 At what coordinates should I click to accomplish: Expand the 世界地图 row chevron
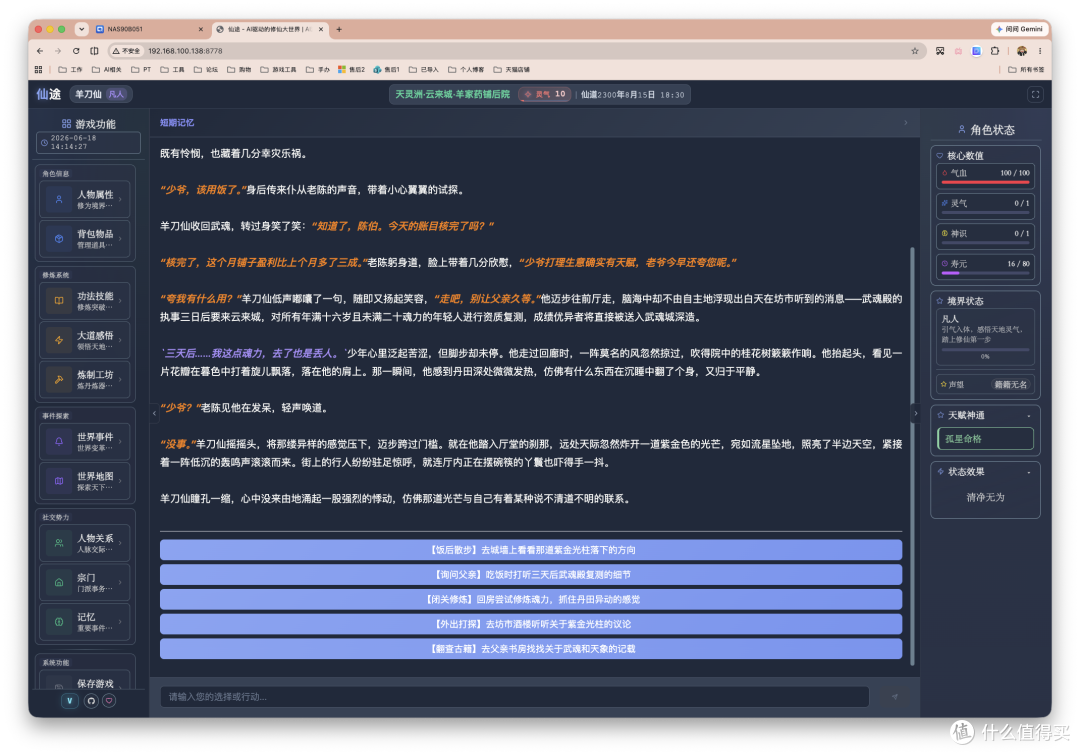[x=121, y=481]
